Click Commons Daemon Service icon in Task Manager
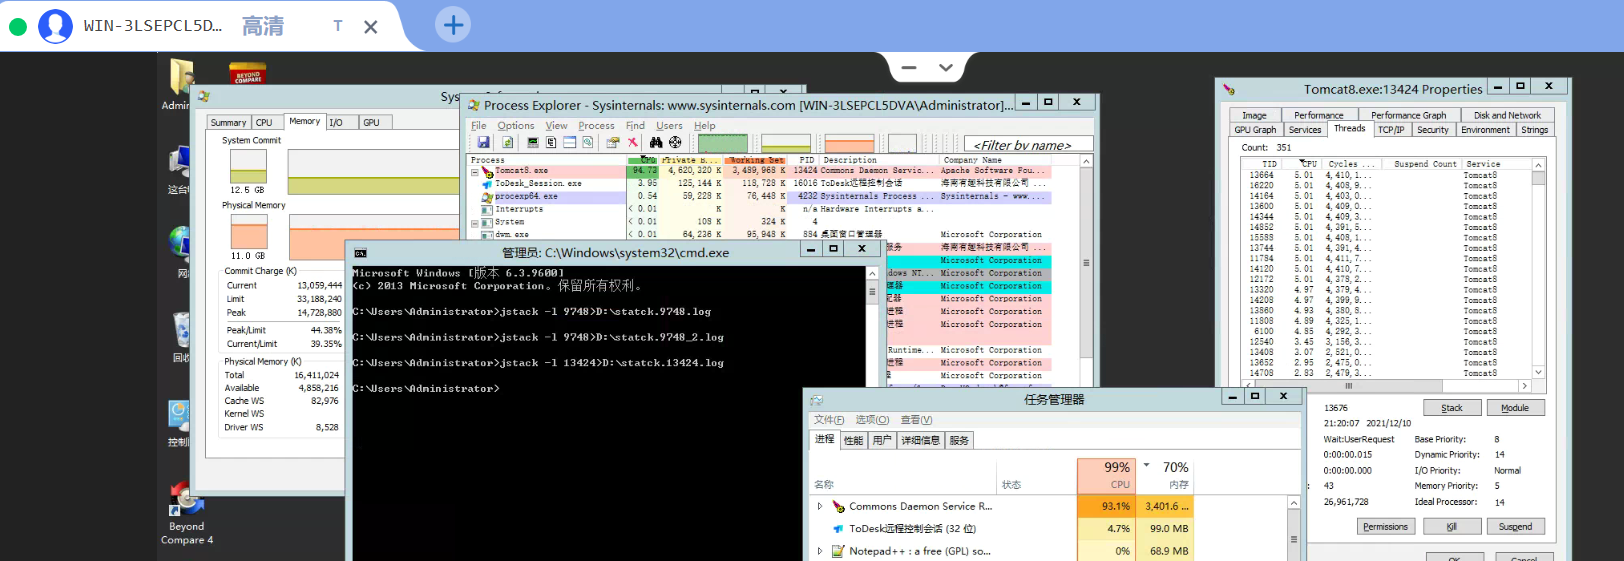The width and height of the screenshot is (1624, 561). tap(839, 507)
